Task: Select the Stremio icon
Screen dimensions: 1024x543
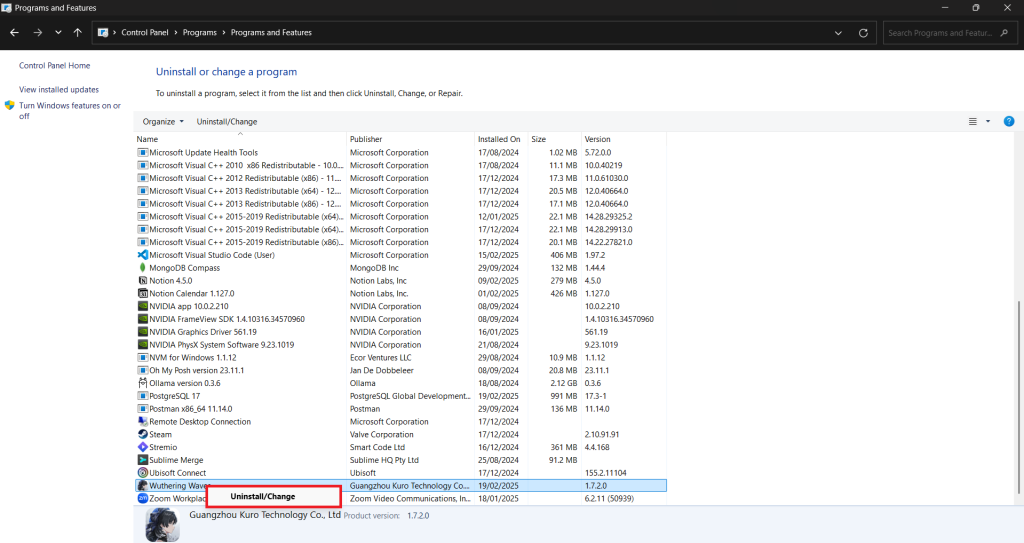Action: pos(142,447)
